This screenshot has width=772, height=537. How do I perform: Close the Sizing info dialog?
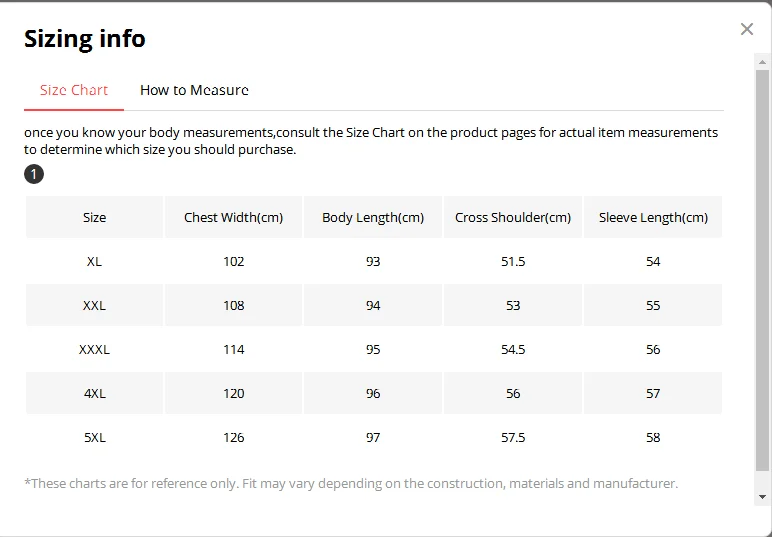(747, 29)
